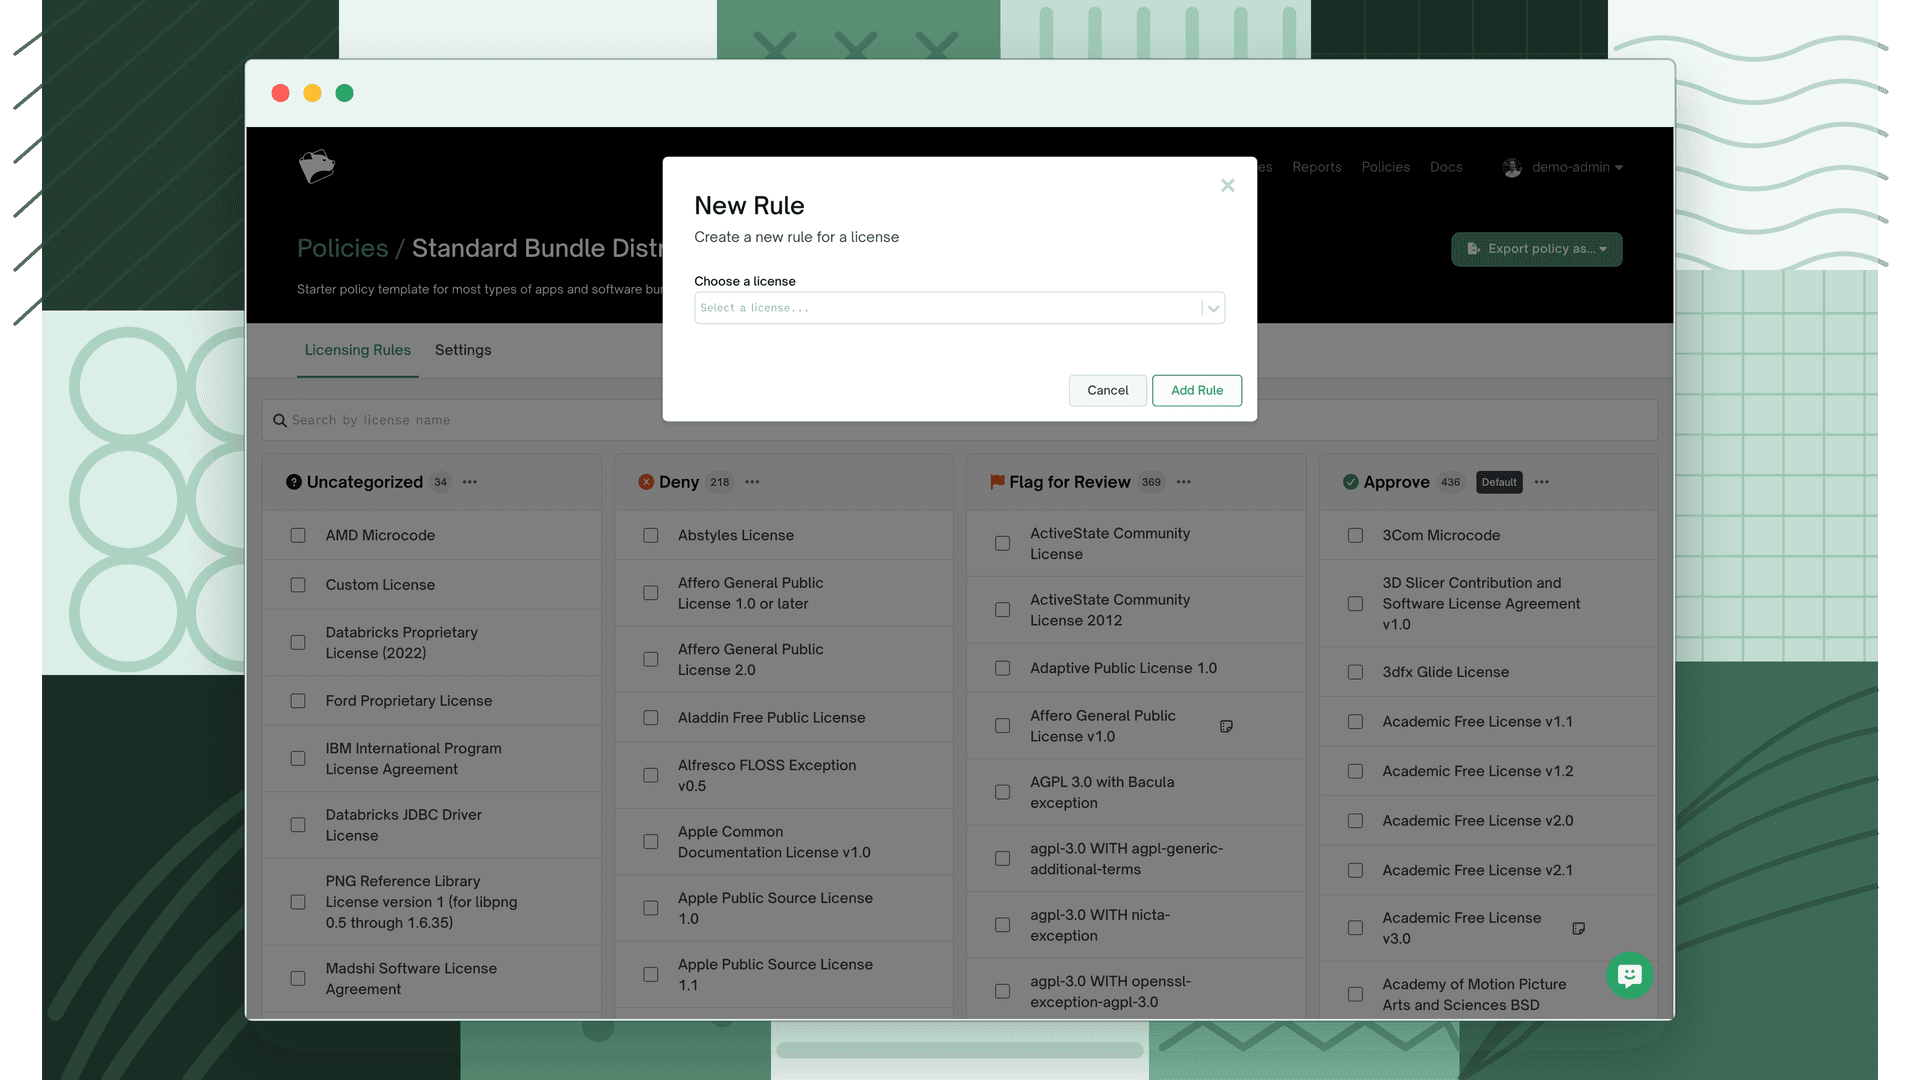Select Alfresco FLOSS Exception v0.5 row
The width and height of the screenshot is (1920, 1080).
point(783,776)
